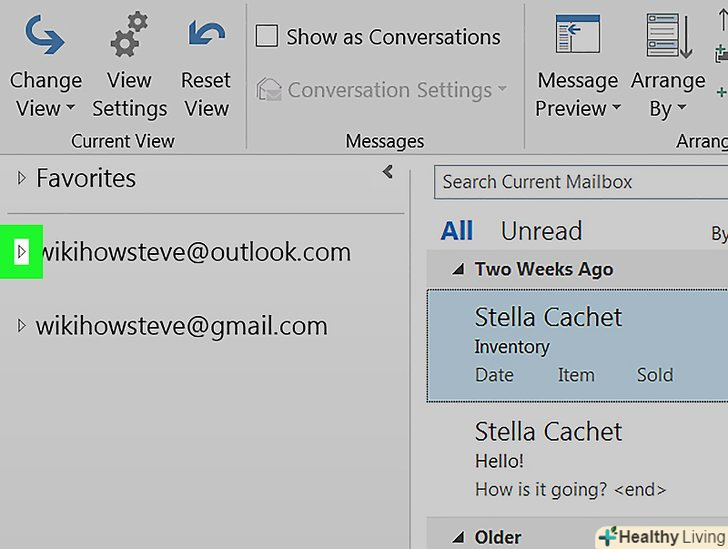Expand the wikihowsteve@outlook.com account
Image resolution: width=728 pixels, height=549 pixels.
click(22, 252)
